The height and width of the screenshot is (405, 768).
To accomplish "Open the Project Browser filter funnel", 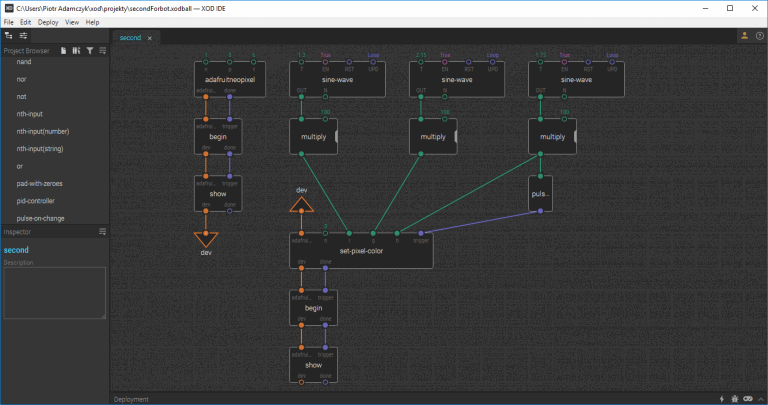I will click(x=89, y=49).
